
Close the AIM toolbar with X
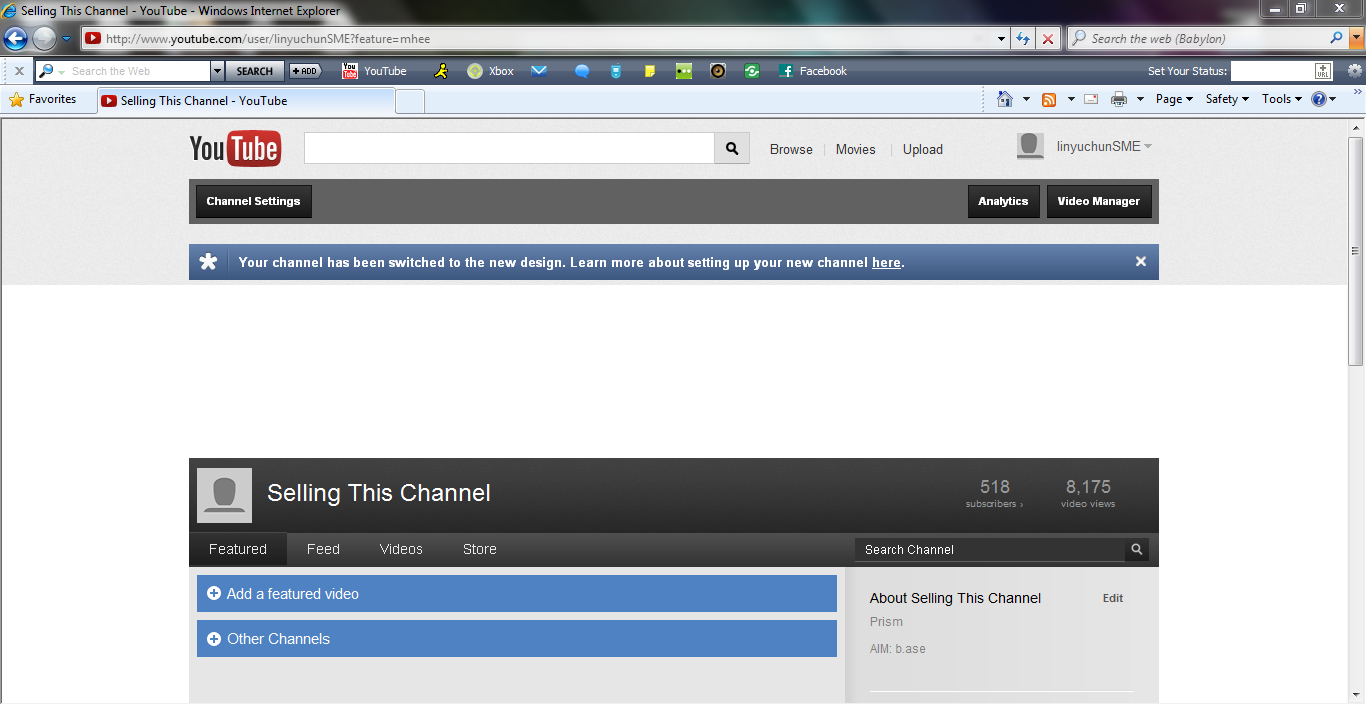(x=19, y=71)
